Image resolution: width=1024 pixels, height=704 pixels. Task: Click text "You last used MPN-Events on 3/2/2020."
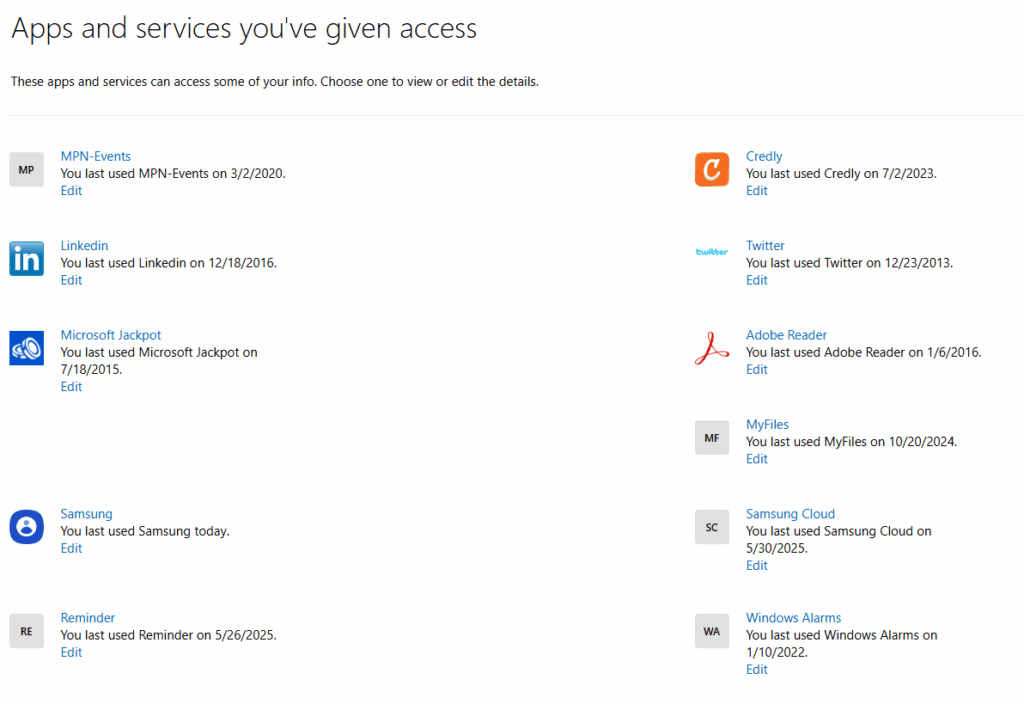click(173, 174)
